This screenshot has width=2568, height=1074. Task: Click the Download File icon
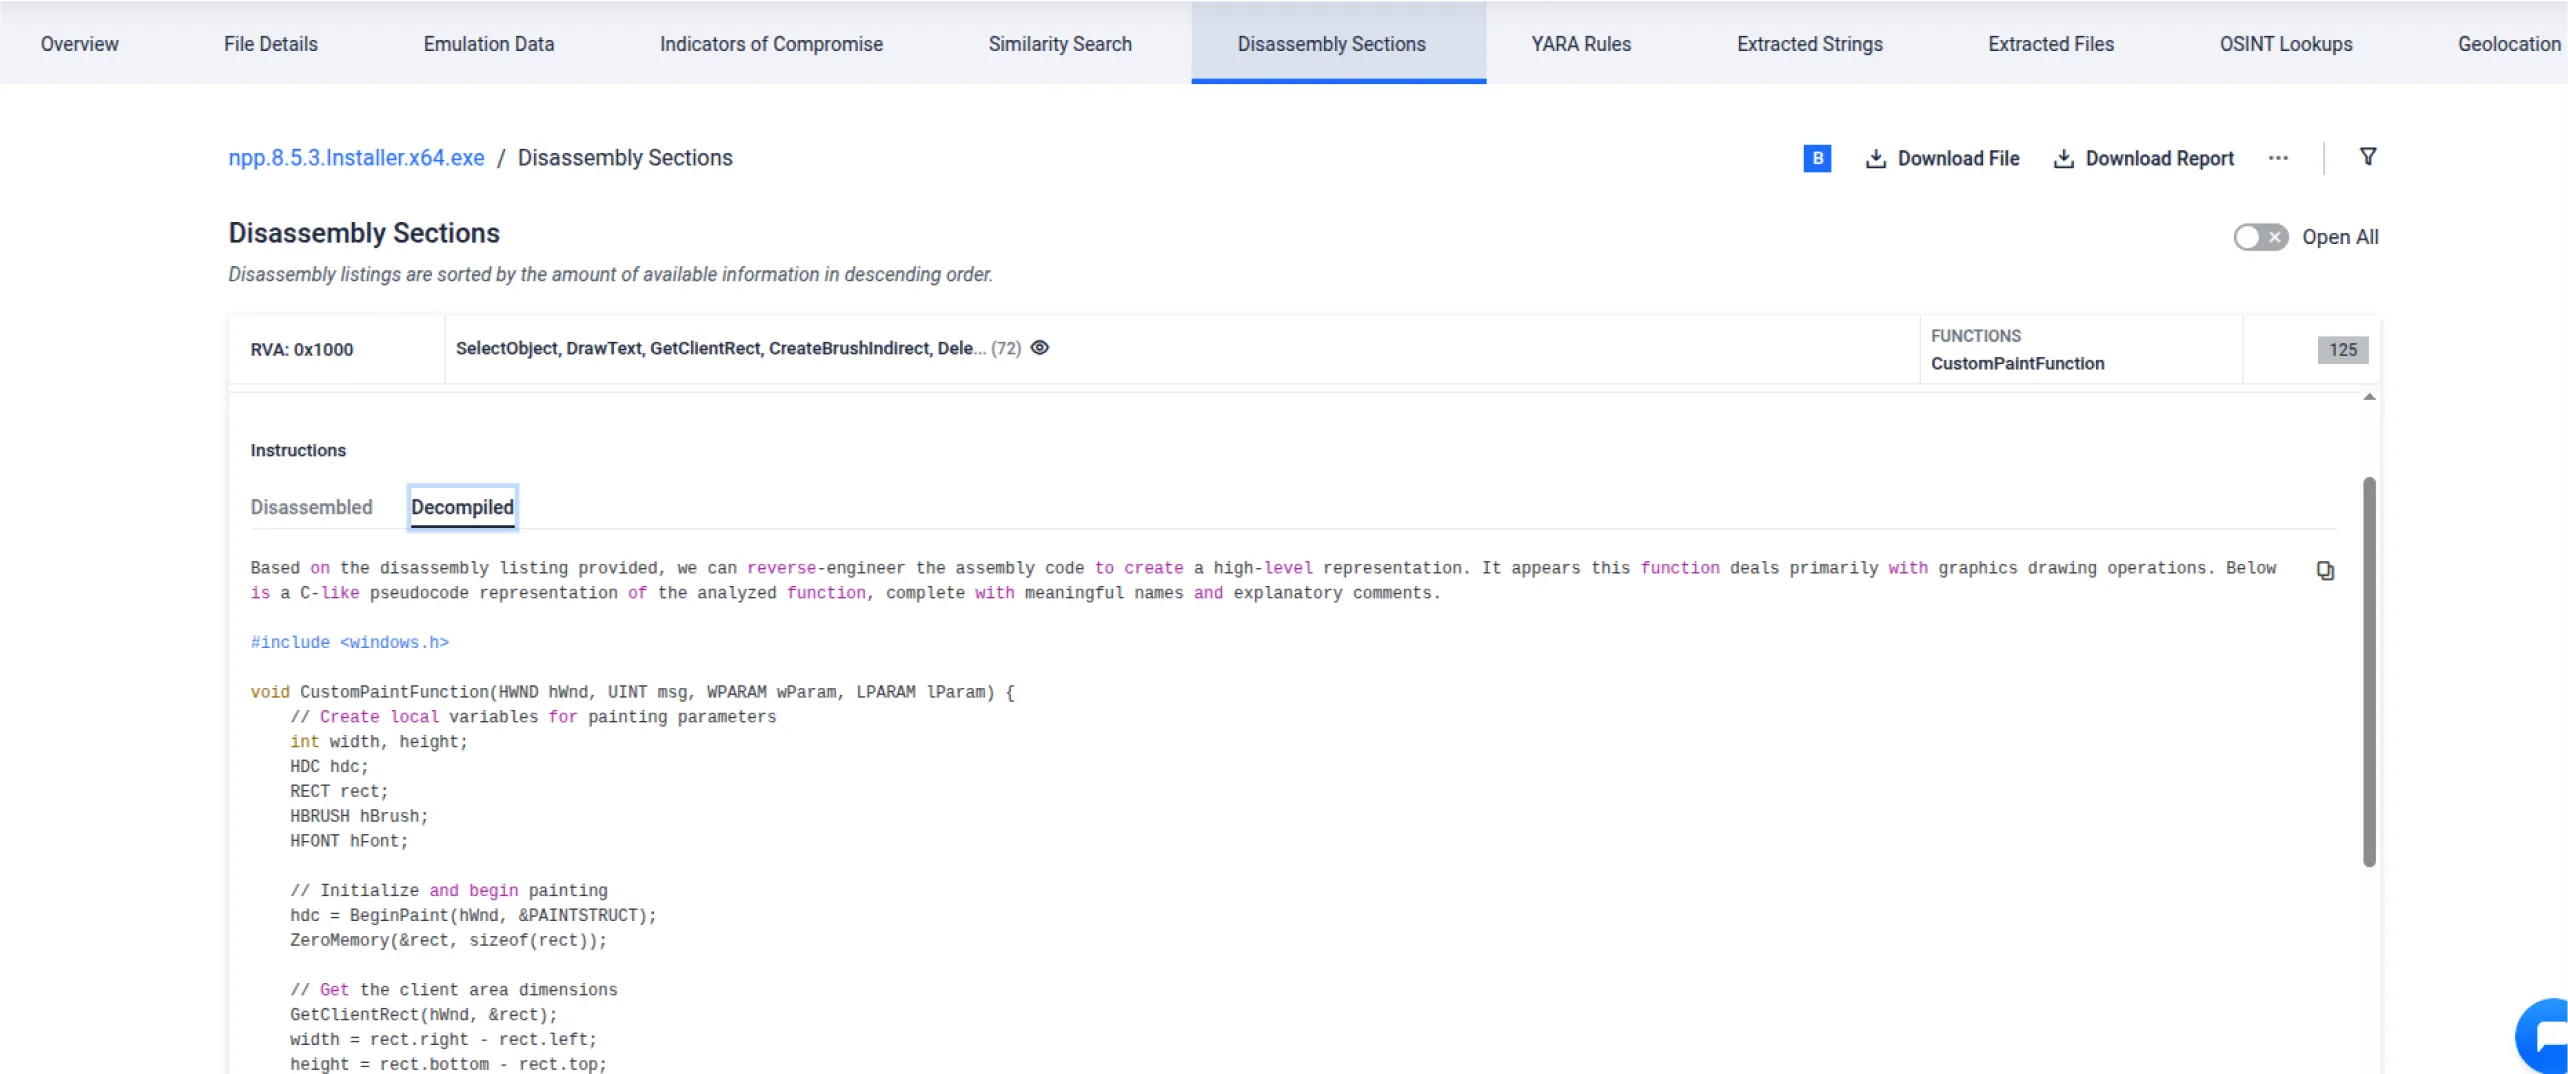pos(1874,158)
